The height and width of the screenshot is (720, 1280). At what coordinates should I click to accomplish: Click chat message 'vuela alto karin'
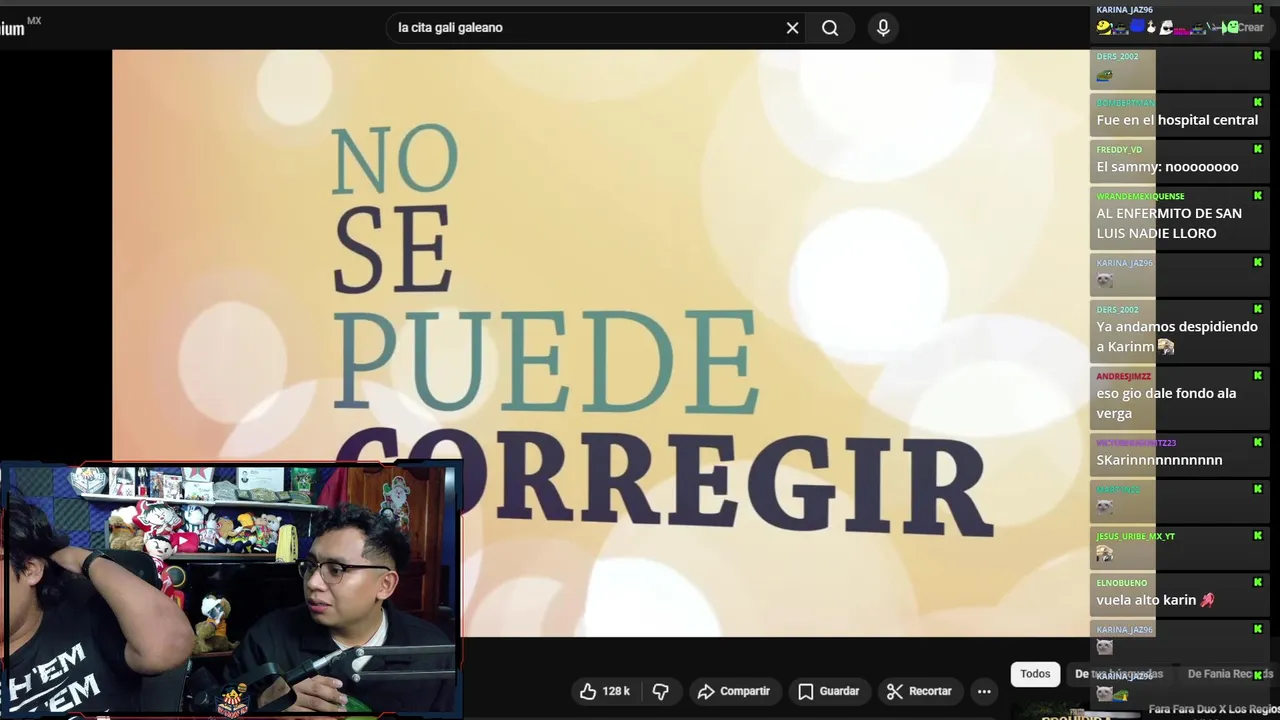click(x=1146, y=600)
